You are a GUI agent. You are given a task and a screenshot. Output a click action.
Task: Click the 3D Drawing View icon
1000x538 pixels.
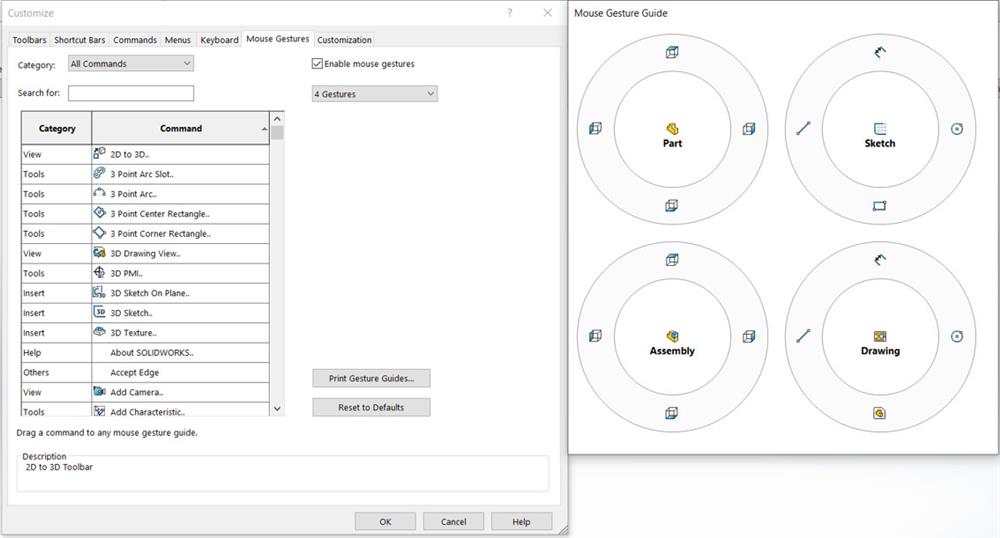(x=99, y=252)
